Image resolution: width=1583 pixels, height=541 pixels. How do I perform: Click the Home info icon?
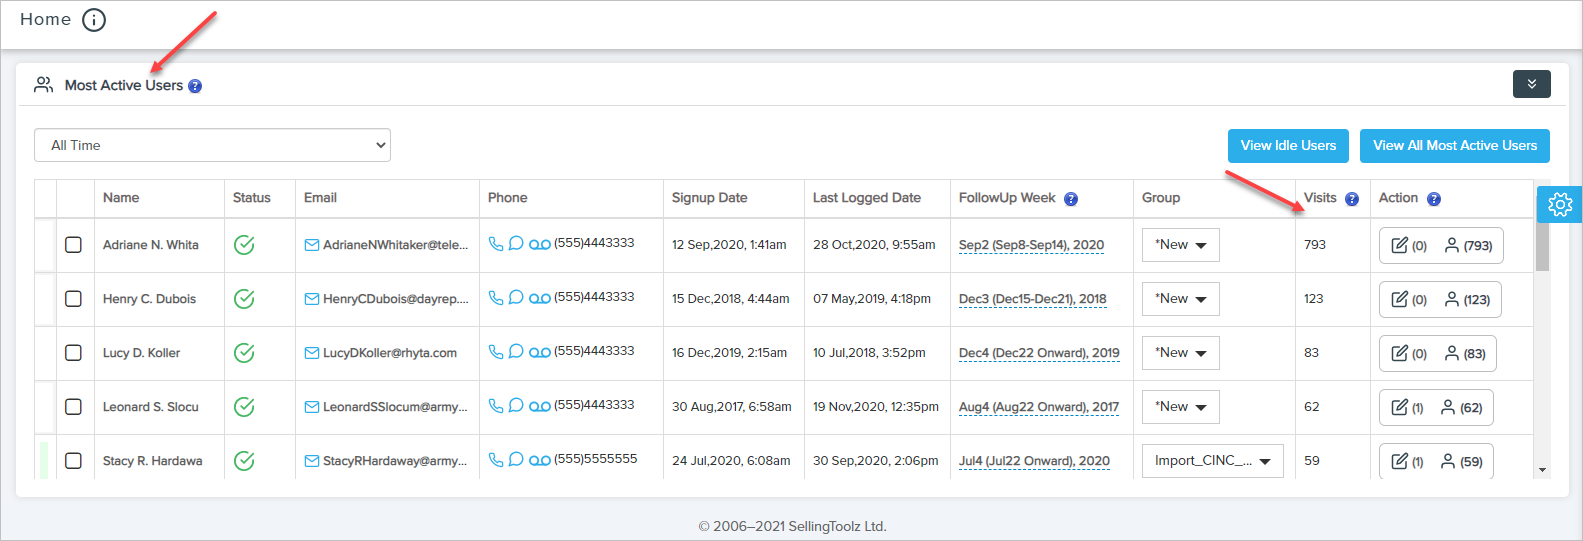point(94,20)
